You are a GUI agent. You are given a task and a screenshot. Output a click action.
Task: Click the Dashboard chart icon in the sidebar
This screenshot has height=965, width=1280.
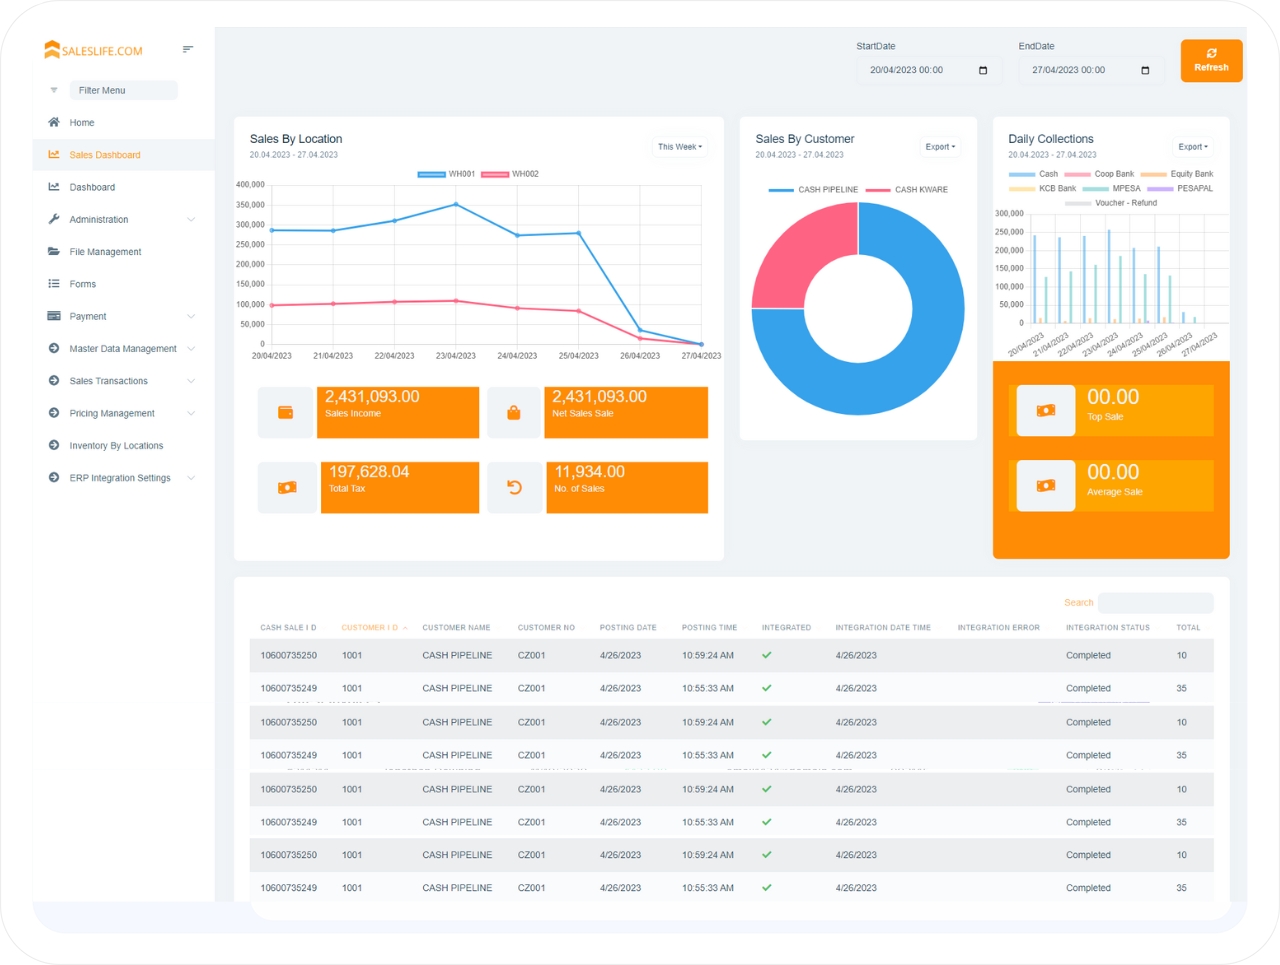pyautogui.click(x=54, y=187)
